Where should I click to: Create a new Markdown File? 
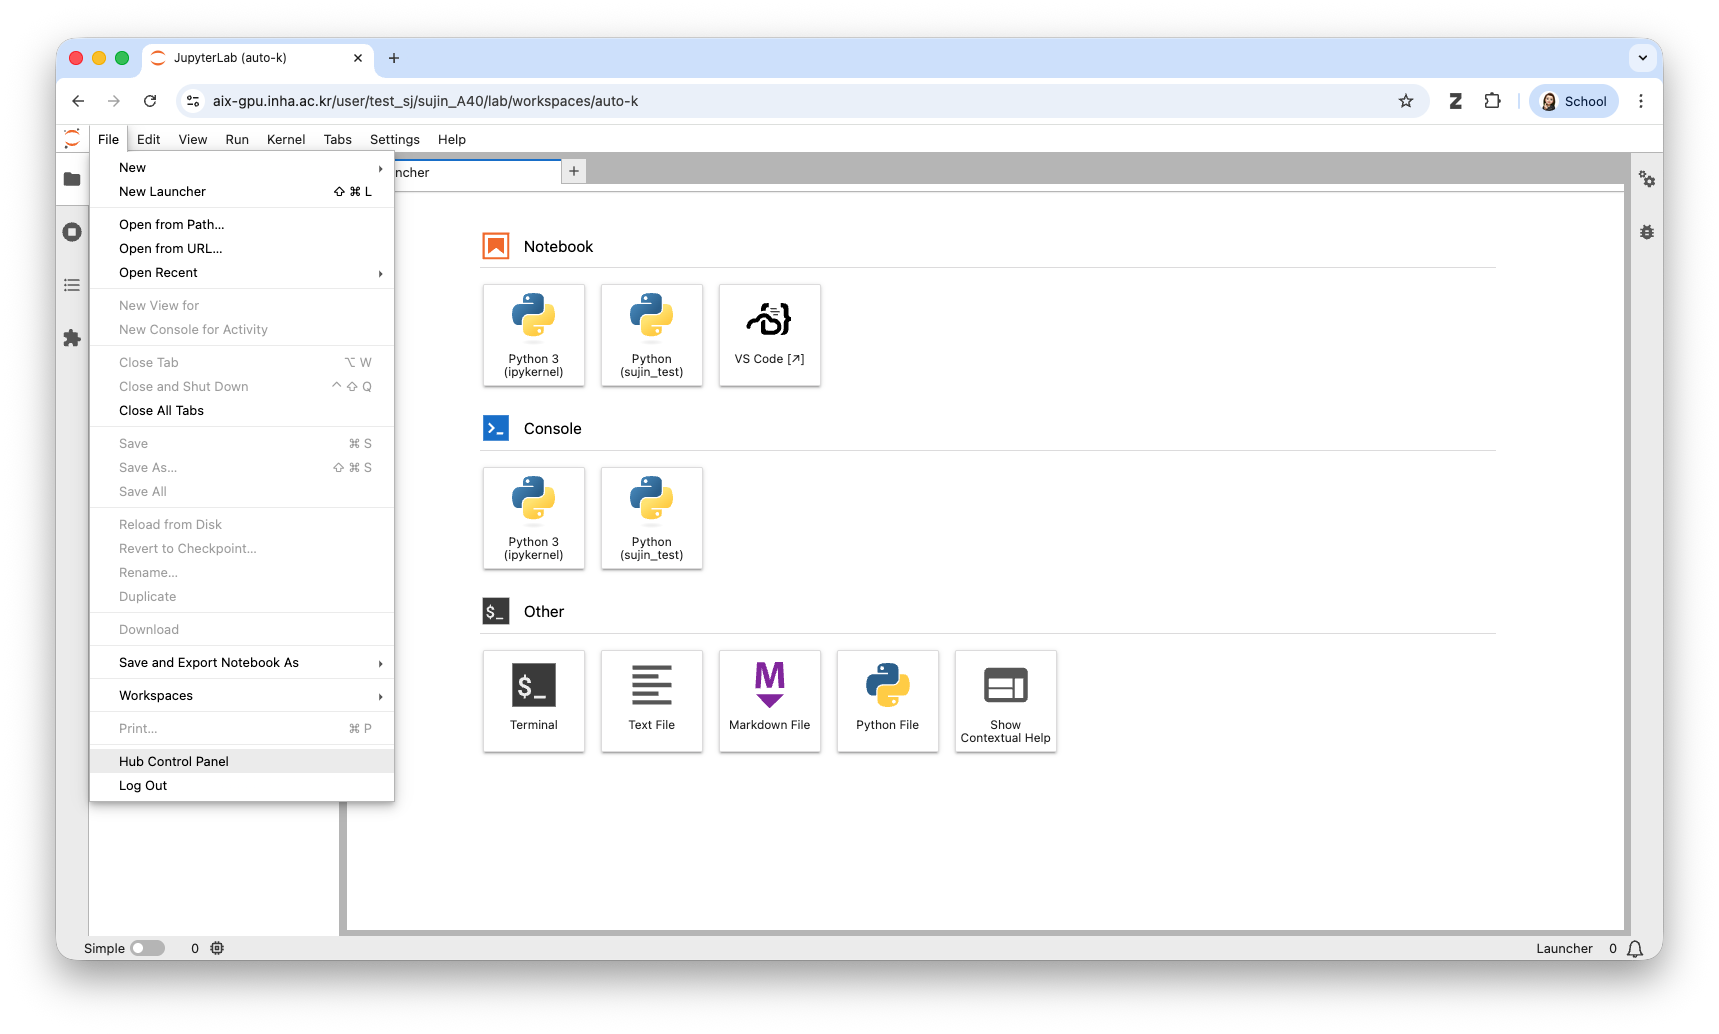[770, 701]
